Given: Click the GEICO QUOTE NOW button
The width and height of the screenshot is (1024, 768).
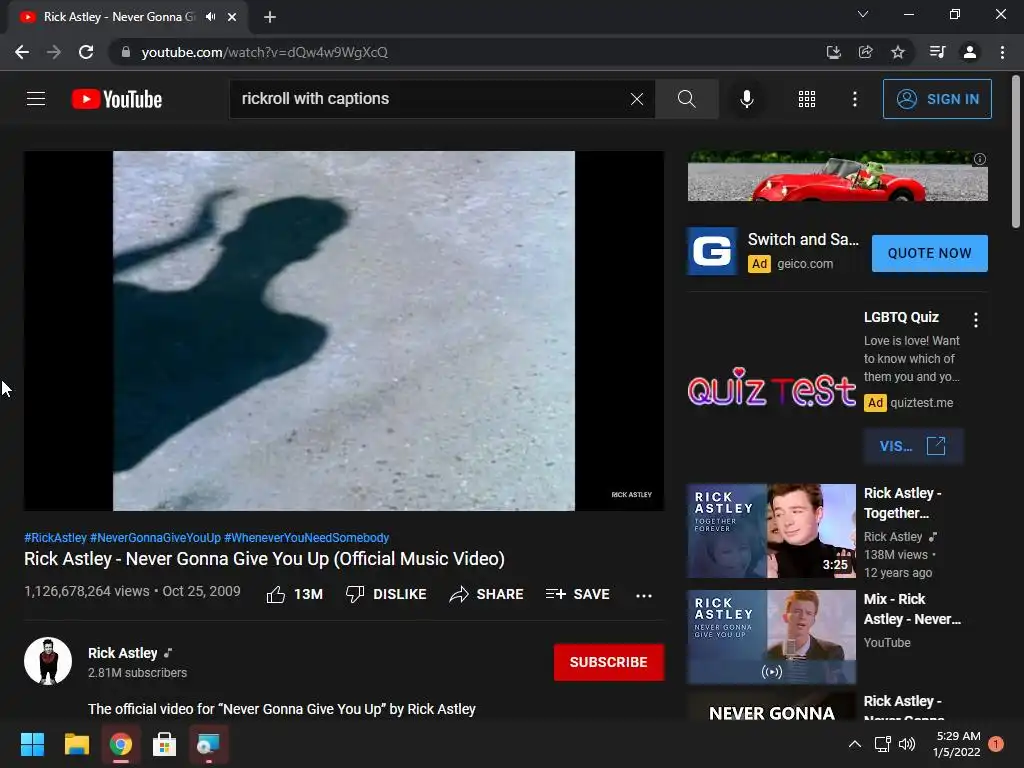Looking at the screenshot, I should point(929,253).
